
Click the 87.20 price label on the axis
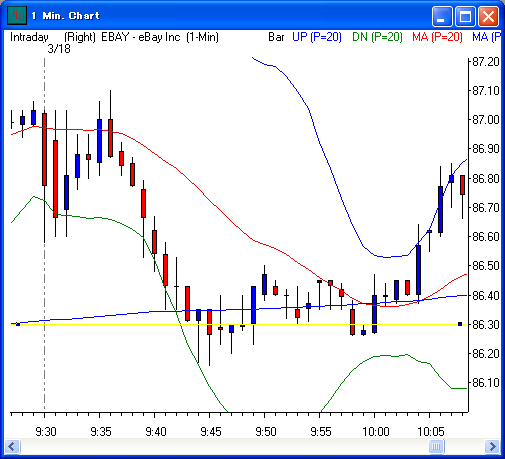point(486,62)
